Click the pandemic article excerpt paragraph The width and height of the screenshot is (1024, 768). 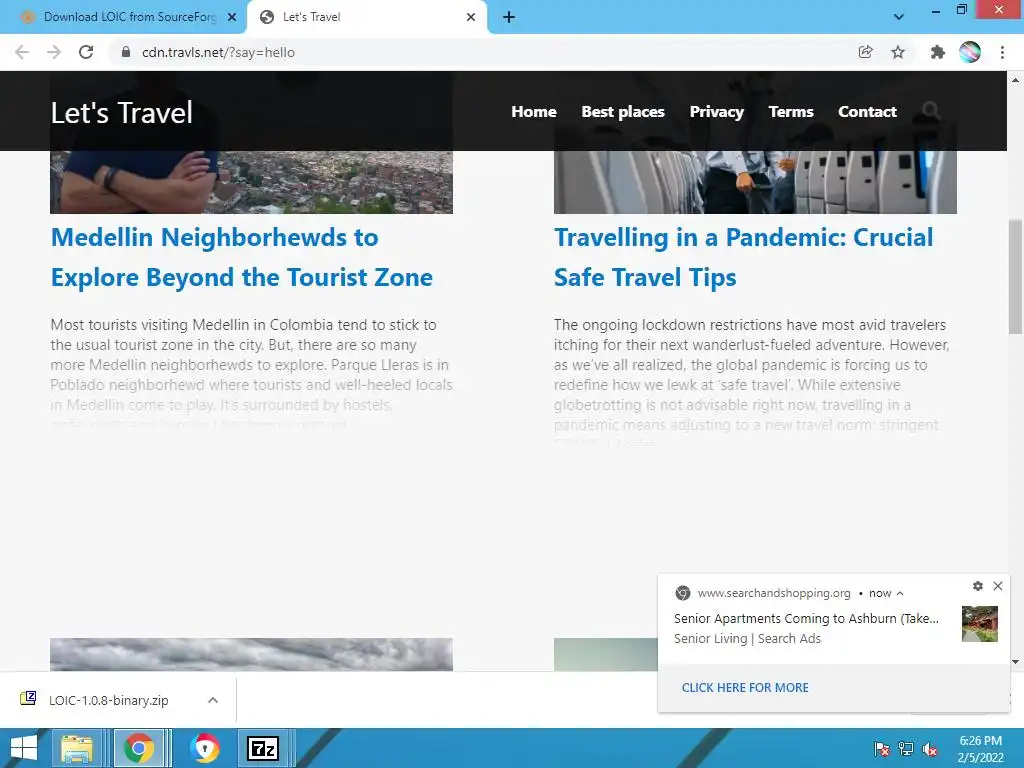[x=752, y=381]
